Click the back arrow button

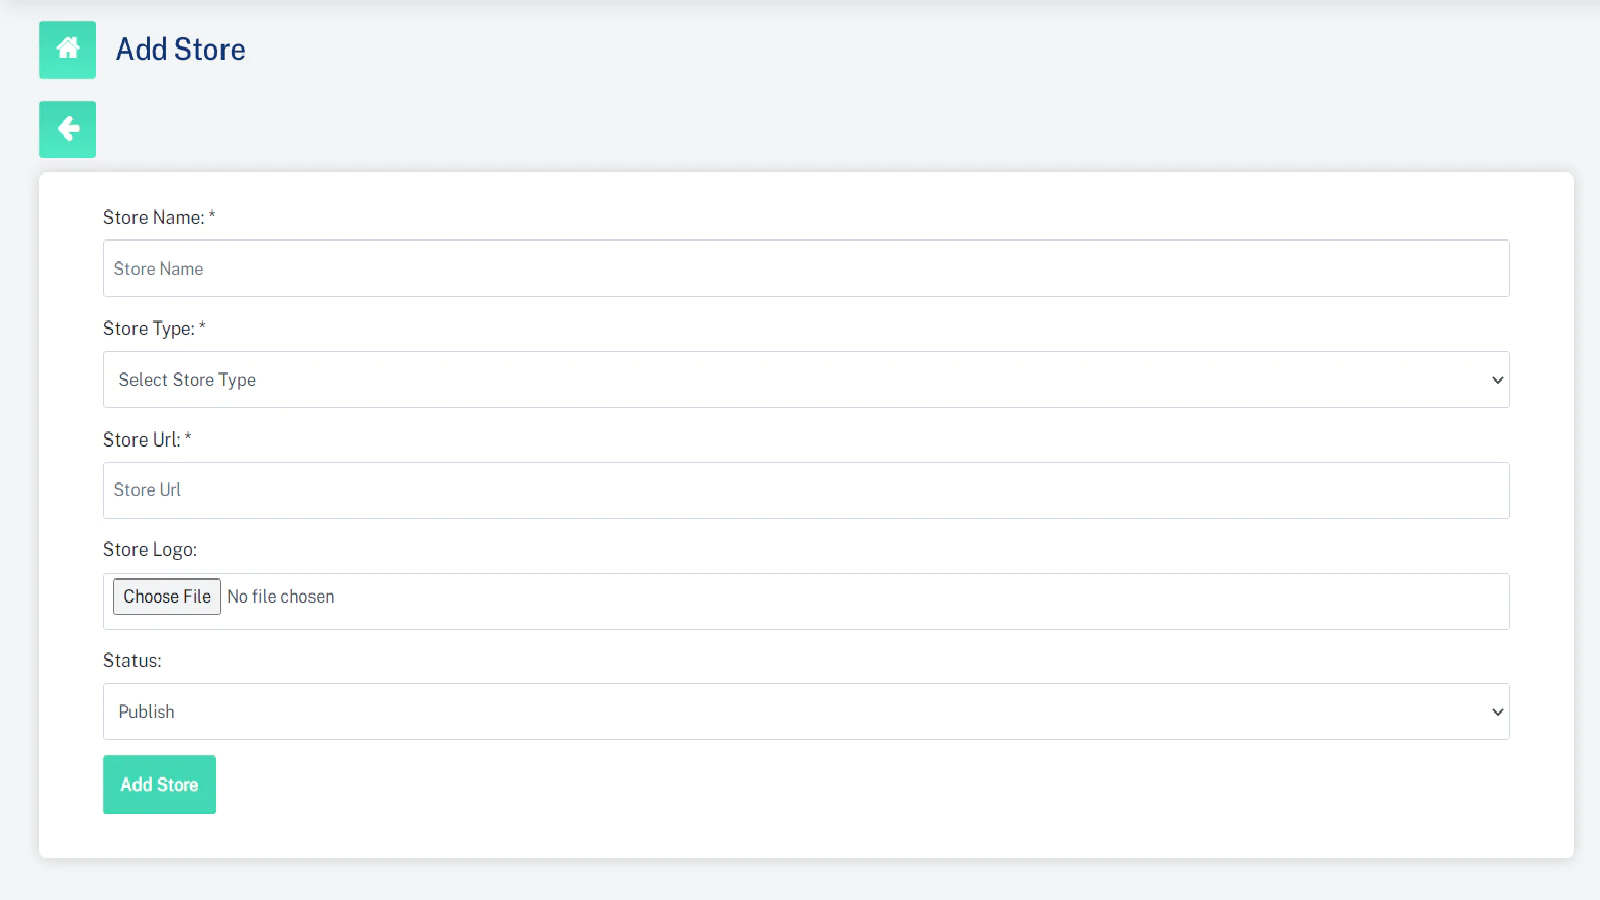67,129
